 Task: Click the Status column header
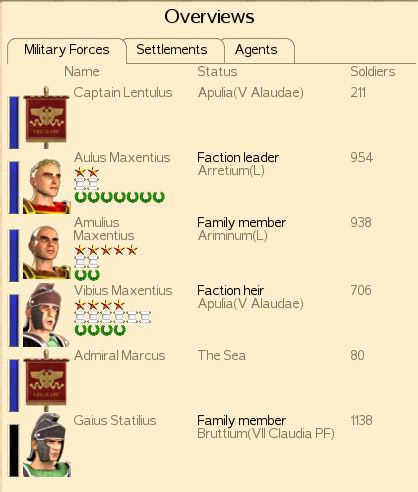[x=217, y=72]
